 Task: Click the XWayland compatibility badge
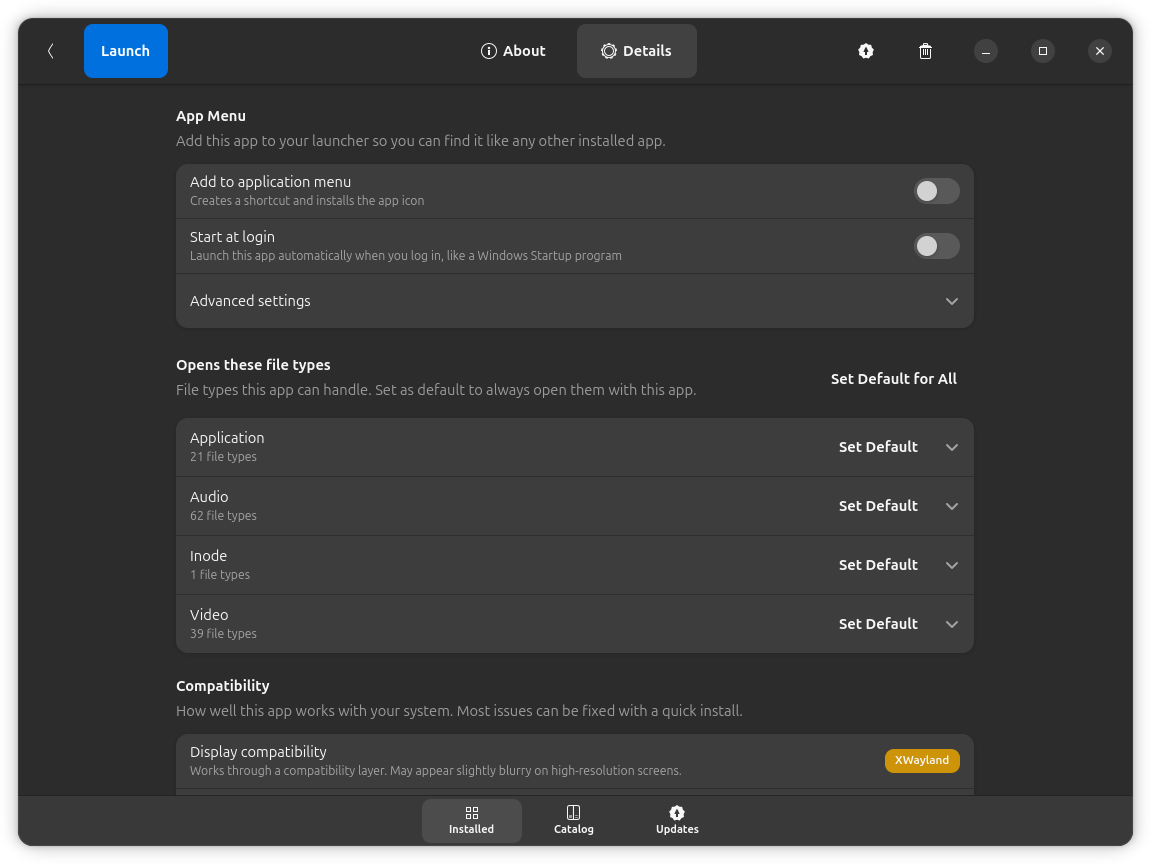(921, 761)
